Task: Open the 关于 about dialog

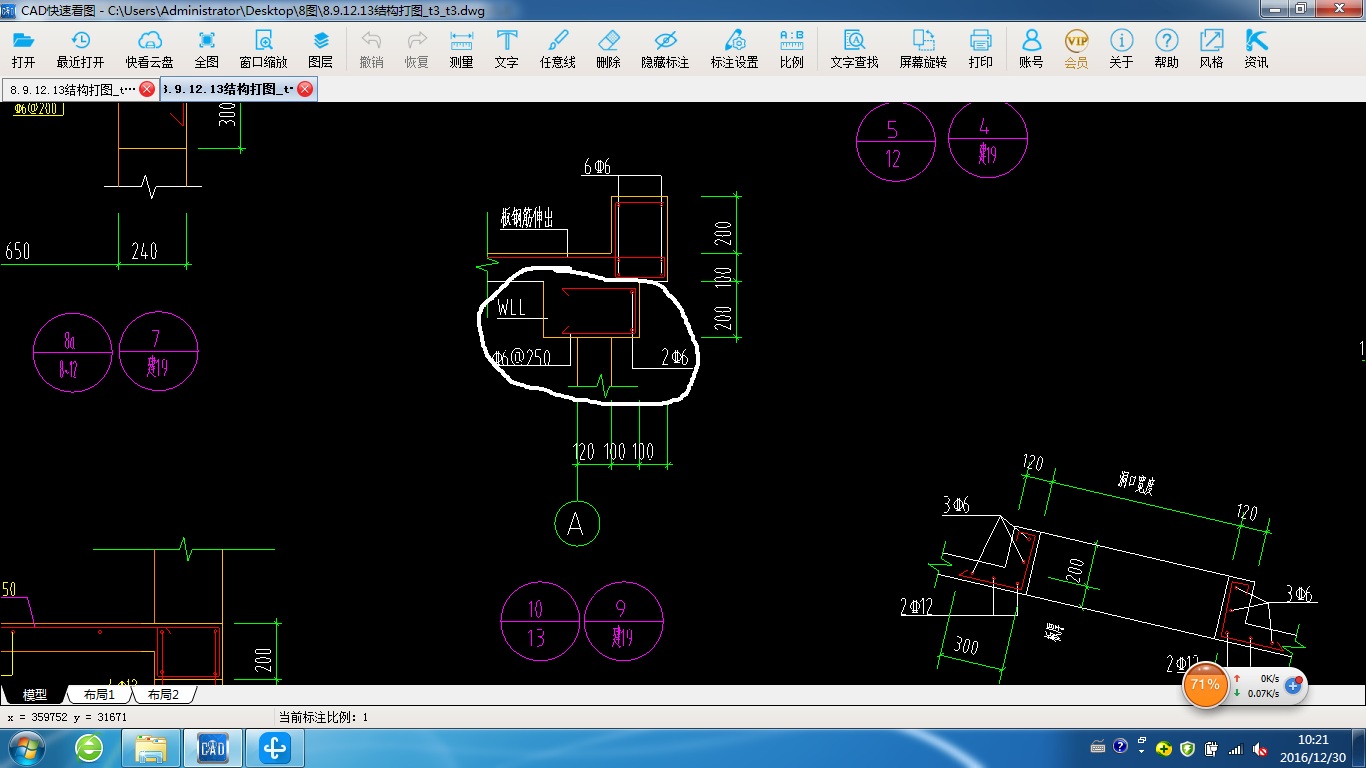Action: (x=1121, y=49)
